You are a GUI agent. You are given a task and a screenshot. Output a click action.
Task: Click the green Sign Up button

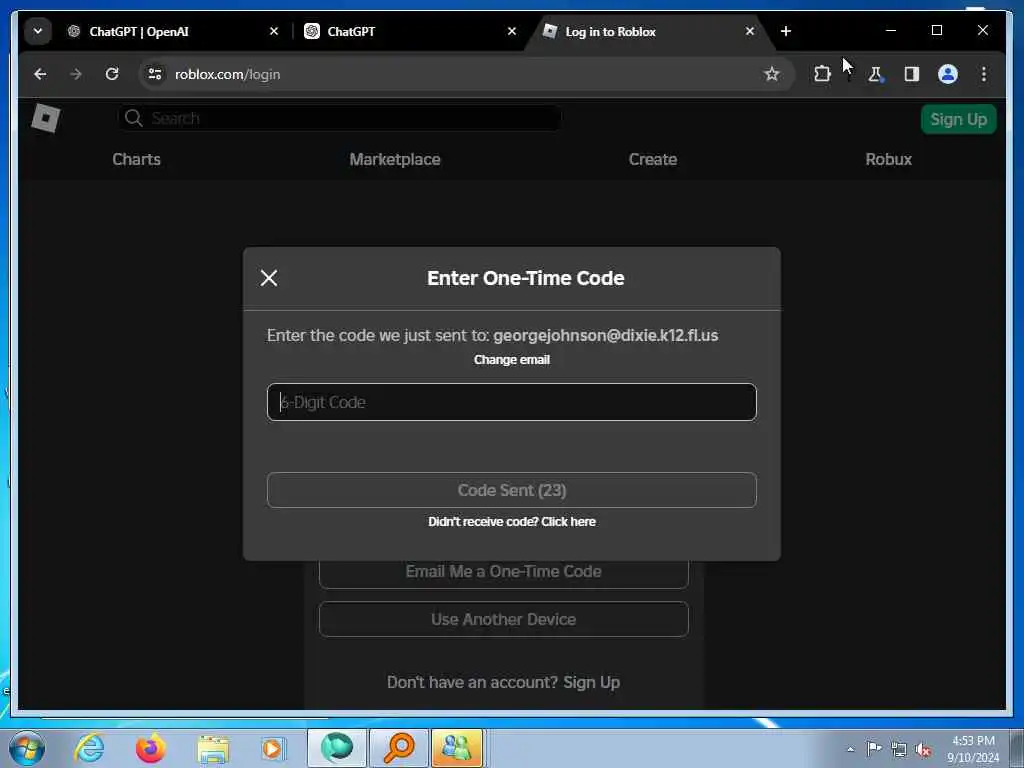tap(958, 120)
